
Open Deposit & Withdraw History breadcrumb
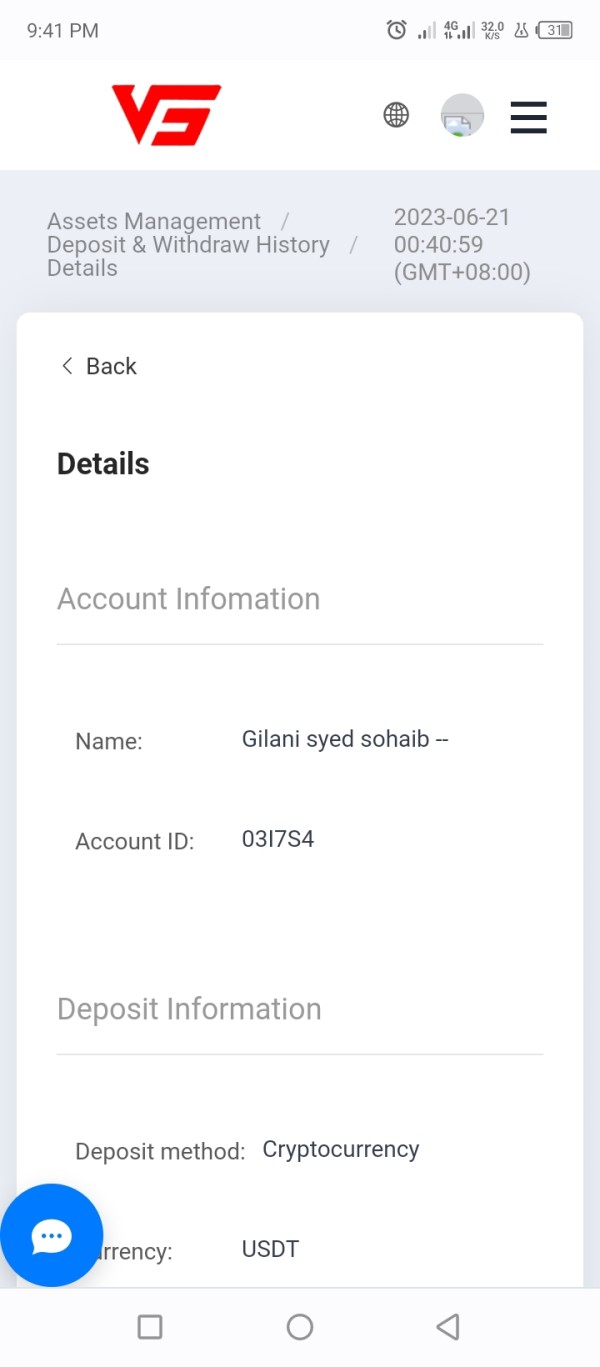point(188,245)
